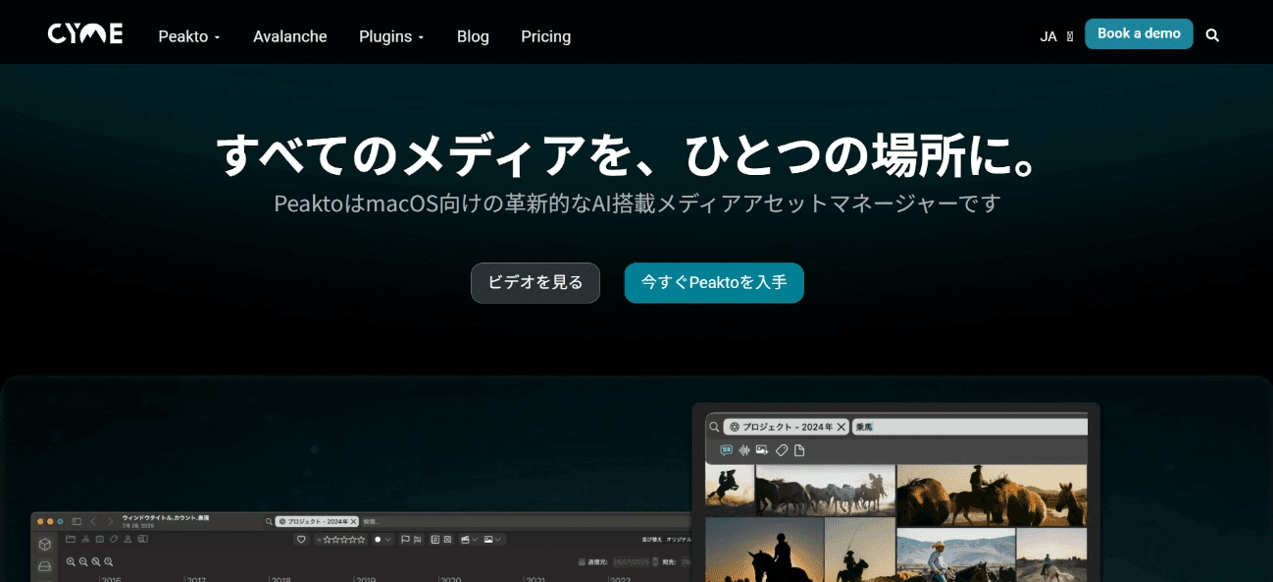
Task: Click the 2019 timeline marker
Action: point(365,579)
